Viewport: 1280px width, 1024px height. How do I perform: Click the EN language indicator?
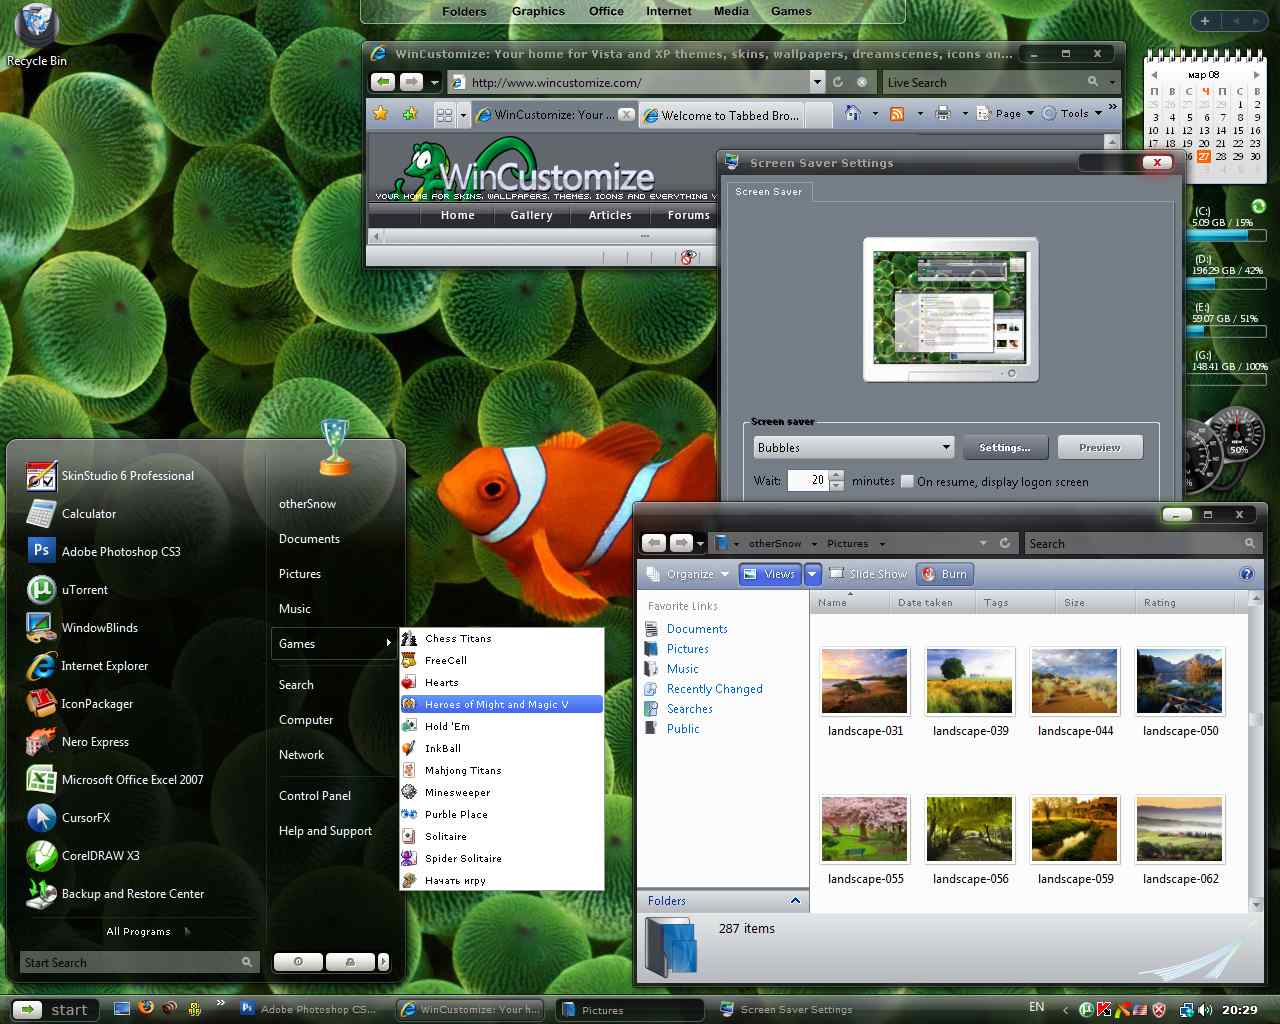pos(1036,1007)
